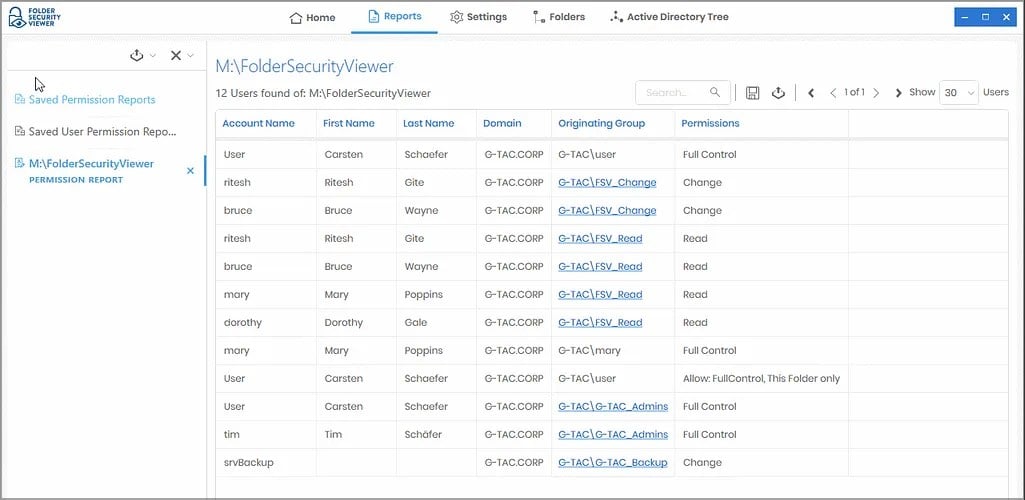Sort by Permissions column
The height and width of the screenshot is (500, 1025).
tap(710, 124)
